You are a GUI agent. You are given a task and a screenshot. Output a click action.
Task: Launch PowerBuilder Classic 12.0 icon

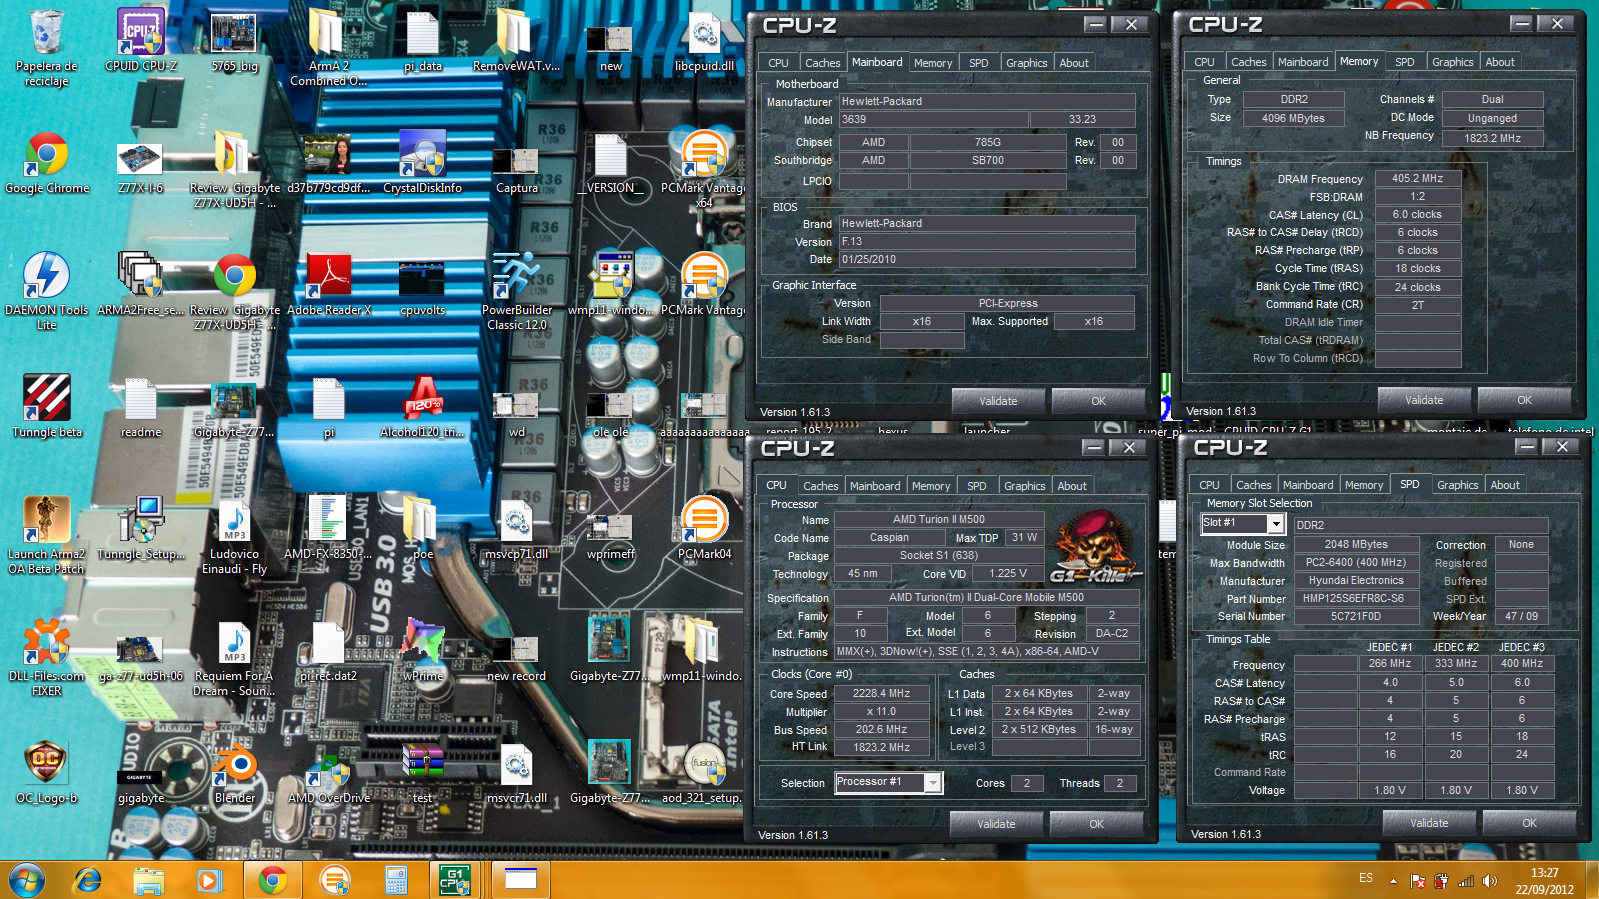[516, 291]
